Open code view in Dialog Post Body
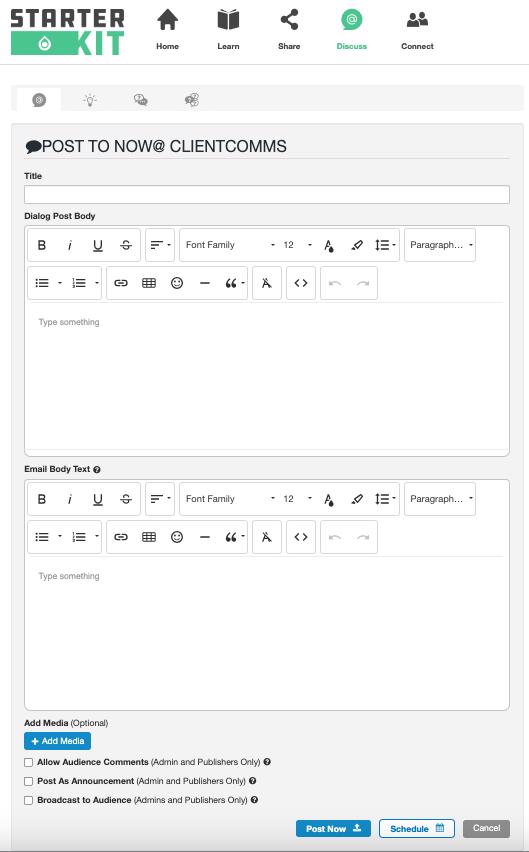Screen dimensions: 529x852 [301, 283]
